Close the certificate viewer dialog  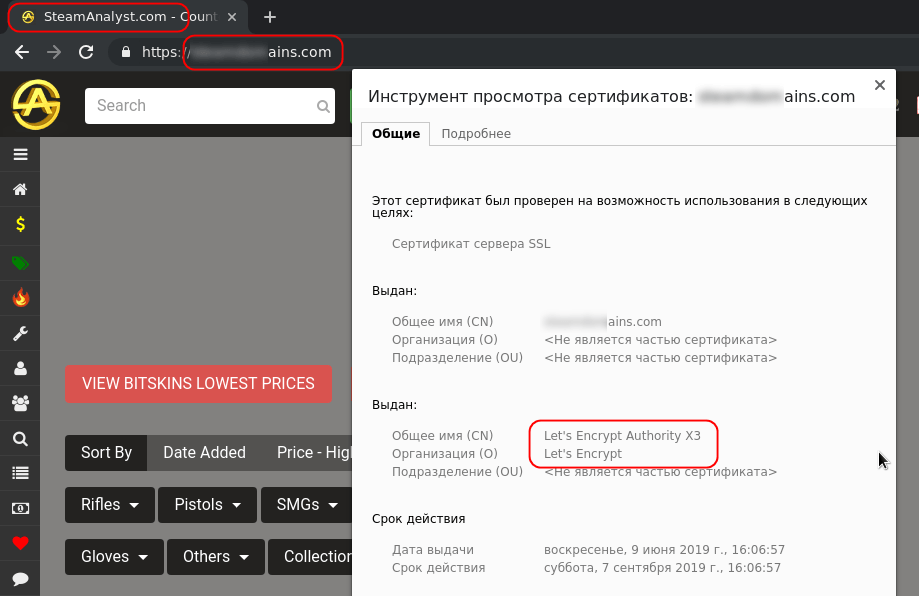click(880, 85)
